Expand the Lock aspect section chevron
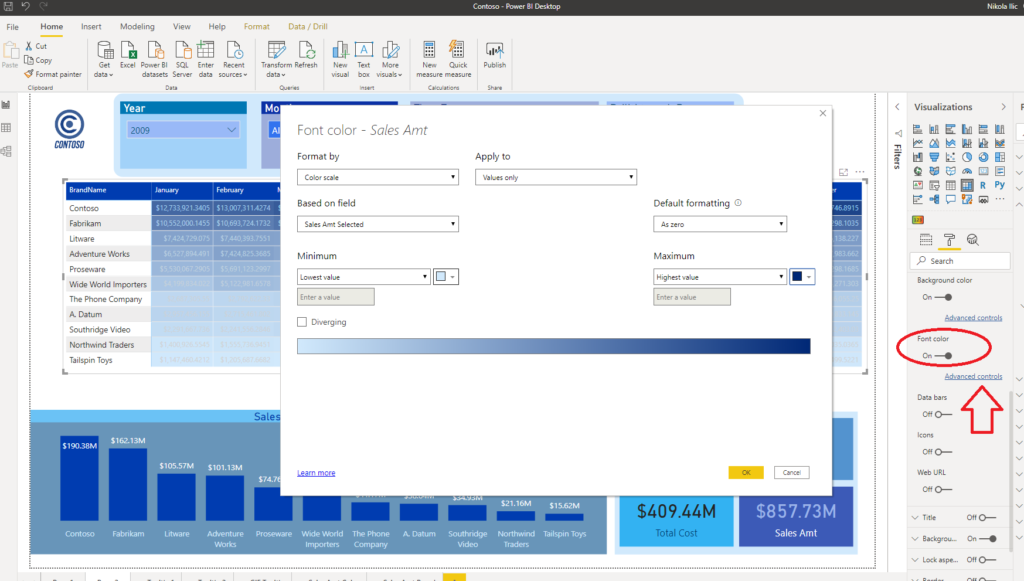The width and height of the screenshot is (1024, 581). 915,560
